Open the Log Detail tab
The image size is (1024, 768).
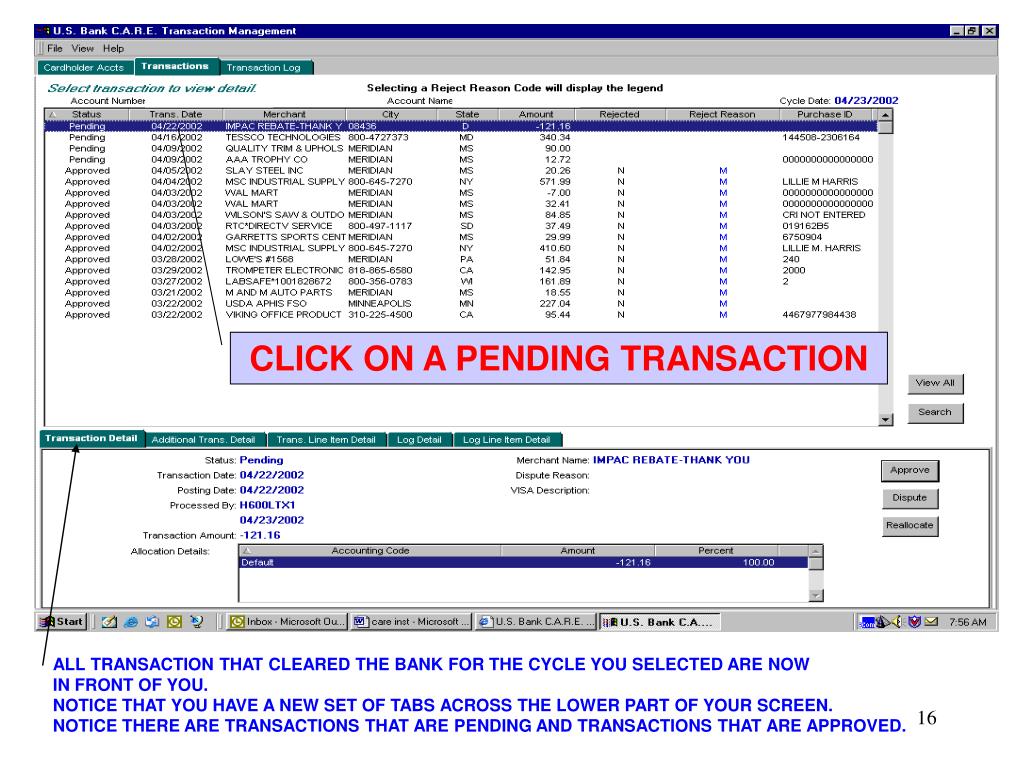point(419,440)
